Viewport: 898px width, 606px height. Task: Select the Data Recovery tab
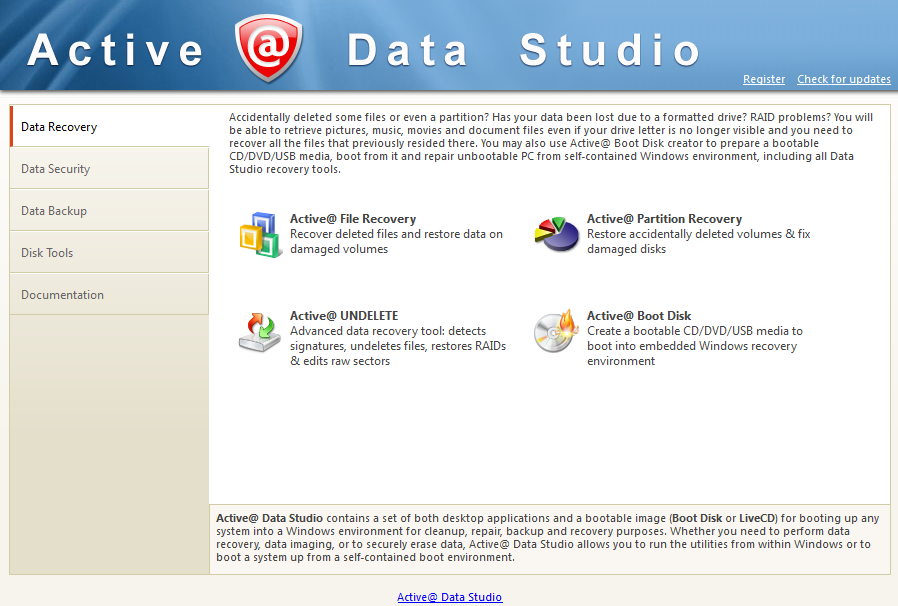coord(109,127)
